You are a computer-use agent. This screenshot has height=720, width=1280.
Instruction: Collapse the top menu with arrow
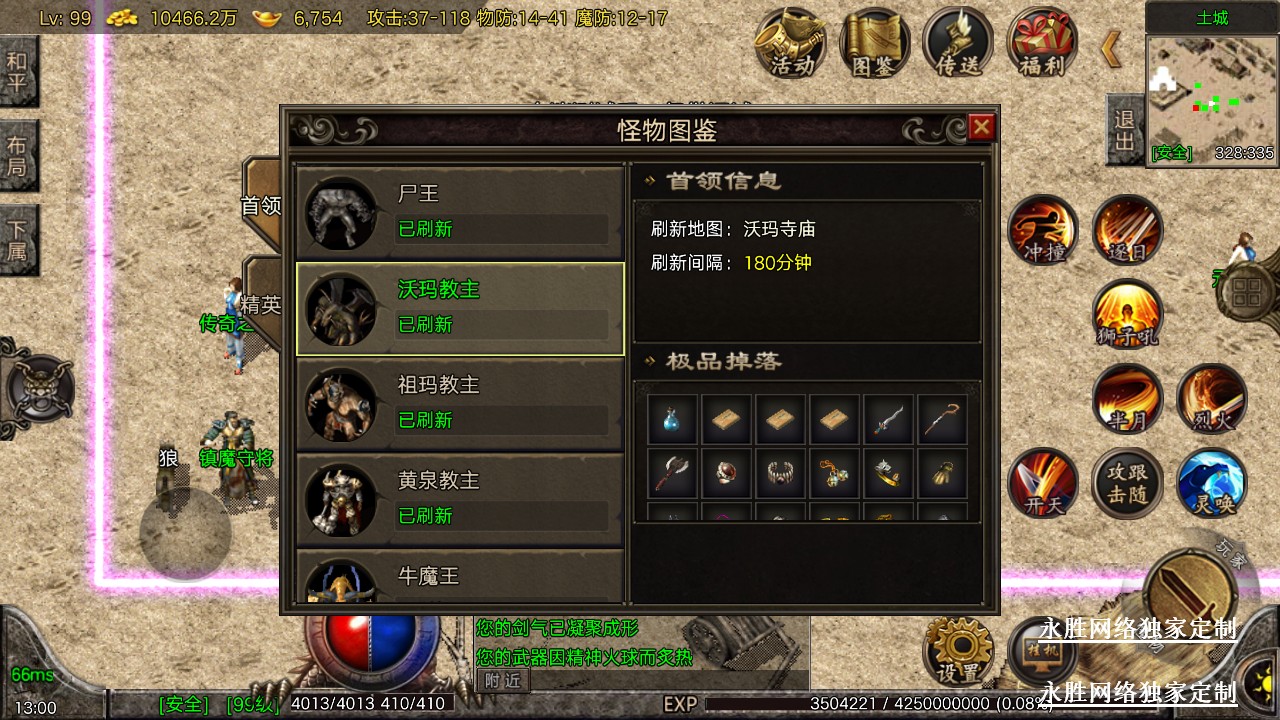[1111, 48]
